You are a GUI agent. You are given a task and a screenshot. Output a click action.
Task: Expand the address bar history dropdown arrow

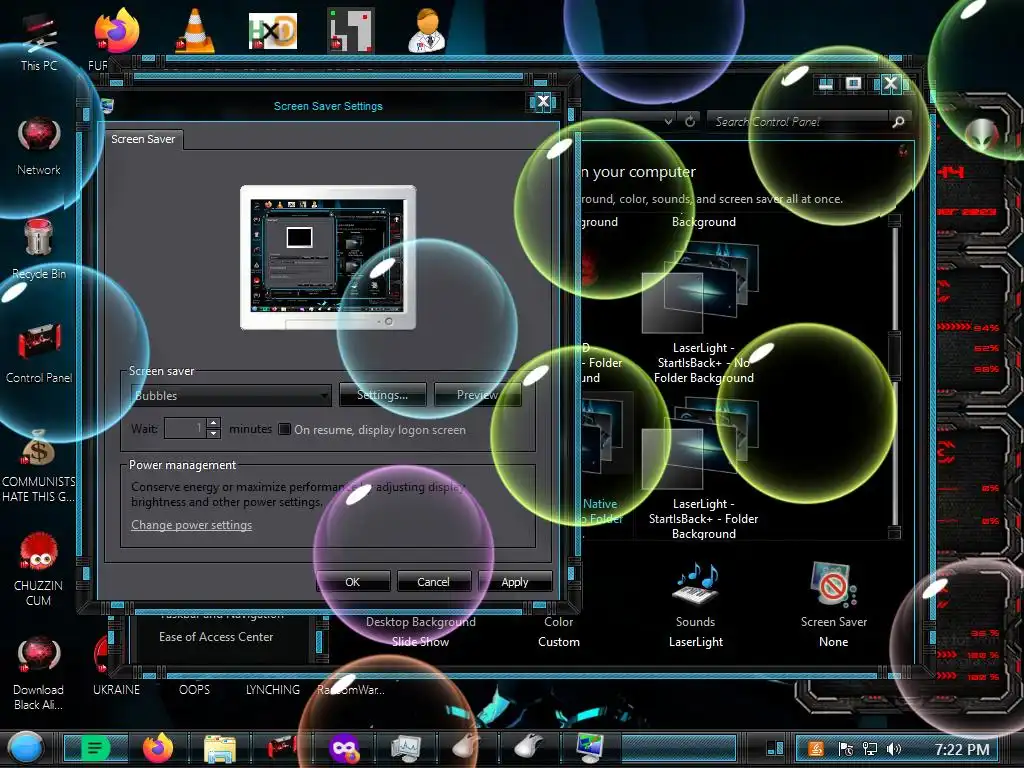pos(668,121)
